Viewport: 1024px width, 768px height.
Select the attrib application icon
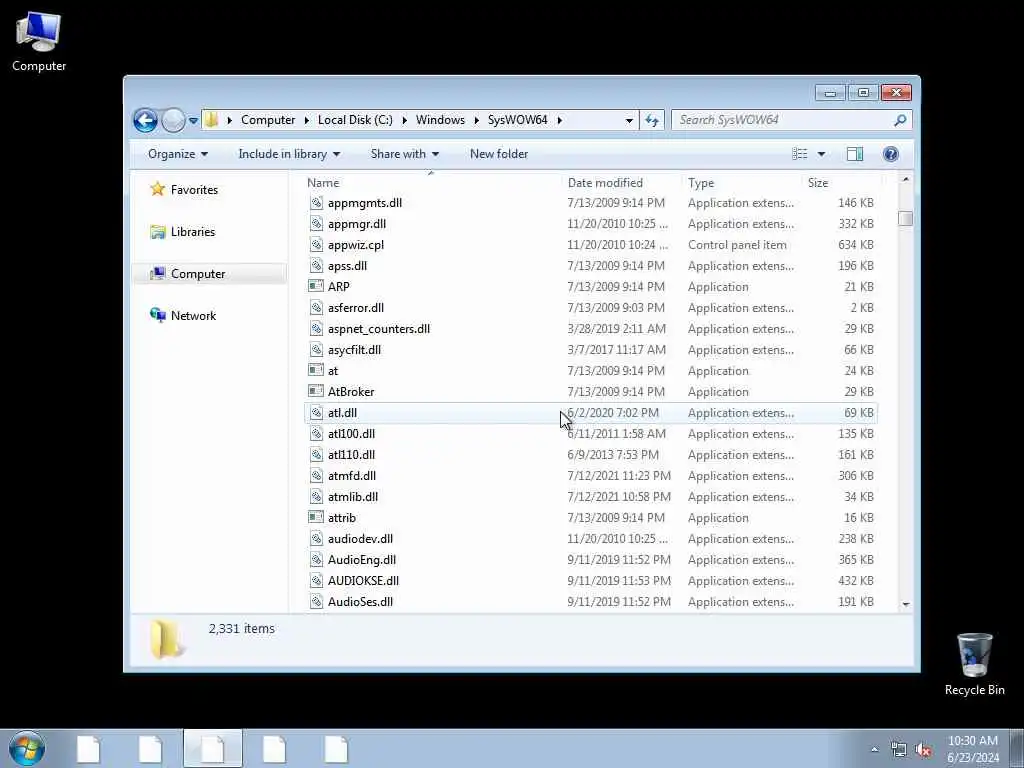316,518
